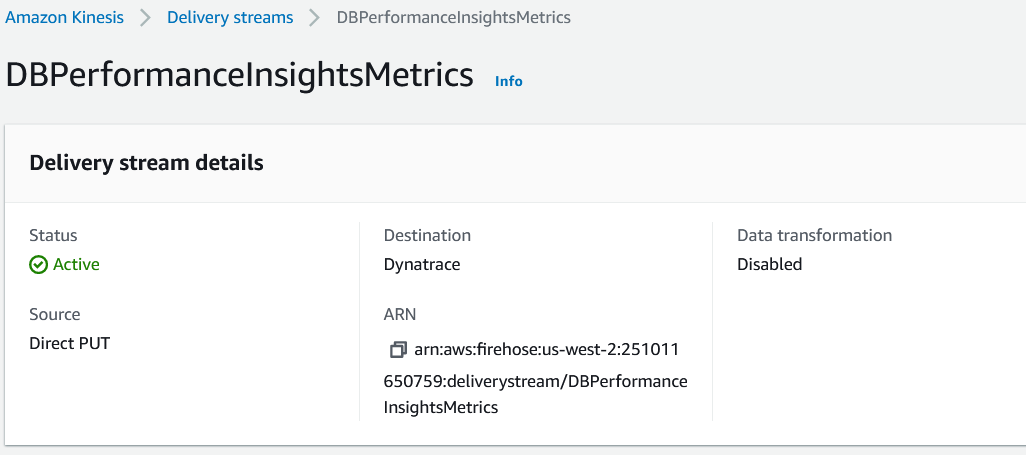Viewport: 1026px width, 455px height.
Task: Open the Info link beside the title
Action: pos(508,81)
